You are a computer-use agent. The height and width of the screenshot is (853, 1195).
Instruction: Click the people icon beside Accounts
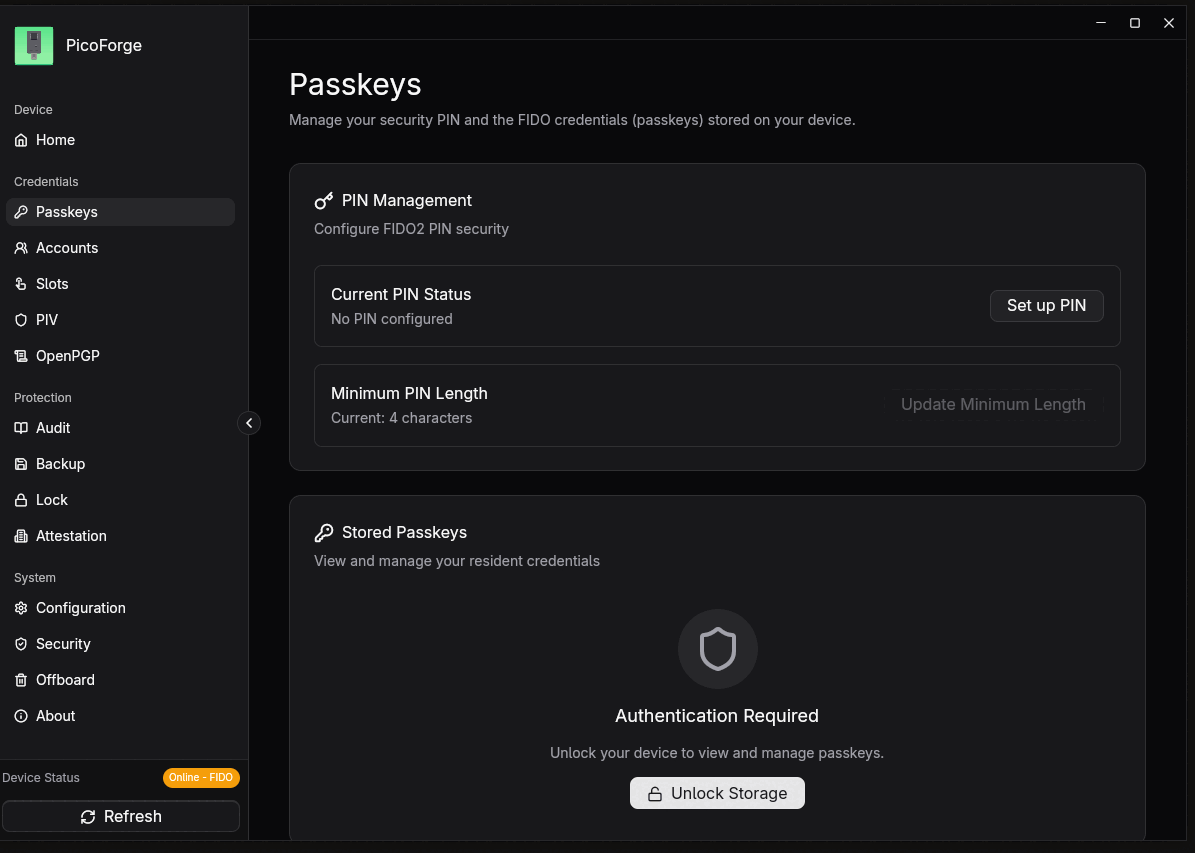[x=21, y=248]
